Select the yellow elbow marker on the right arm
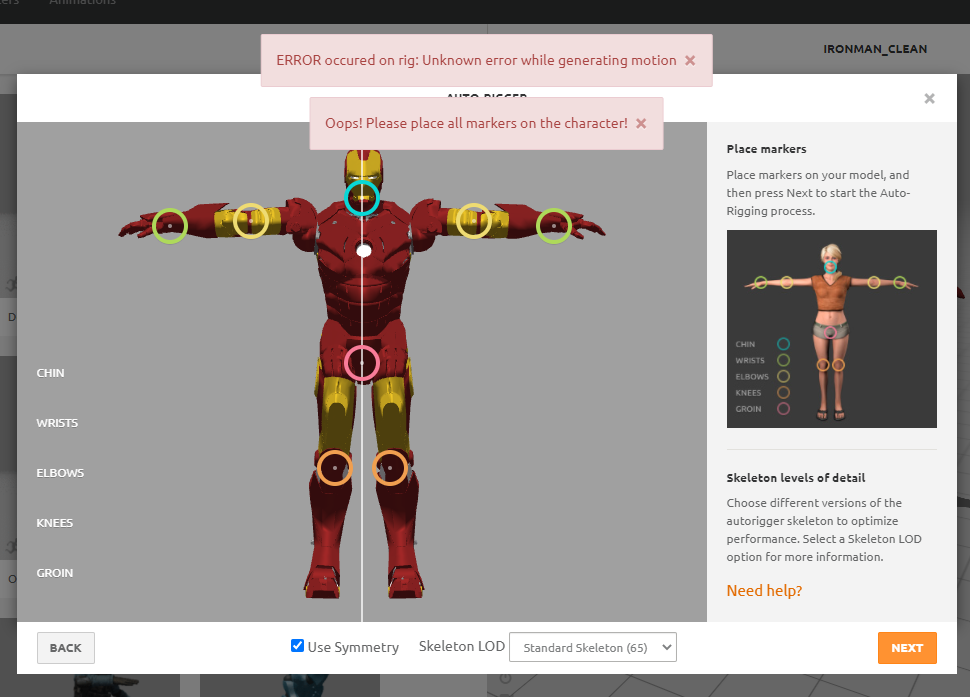 click(x=474, y=221)
